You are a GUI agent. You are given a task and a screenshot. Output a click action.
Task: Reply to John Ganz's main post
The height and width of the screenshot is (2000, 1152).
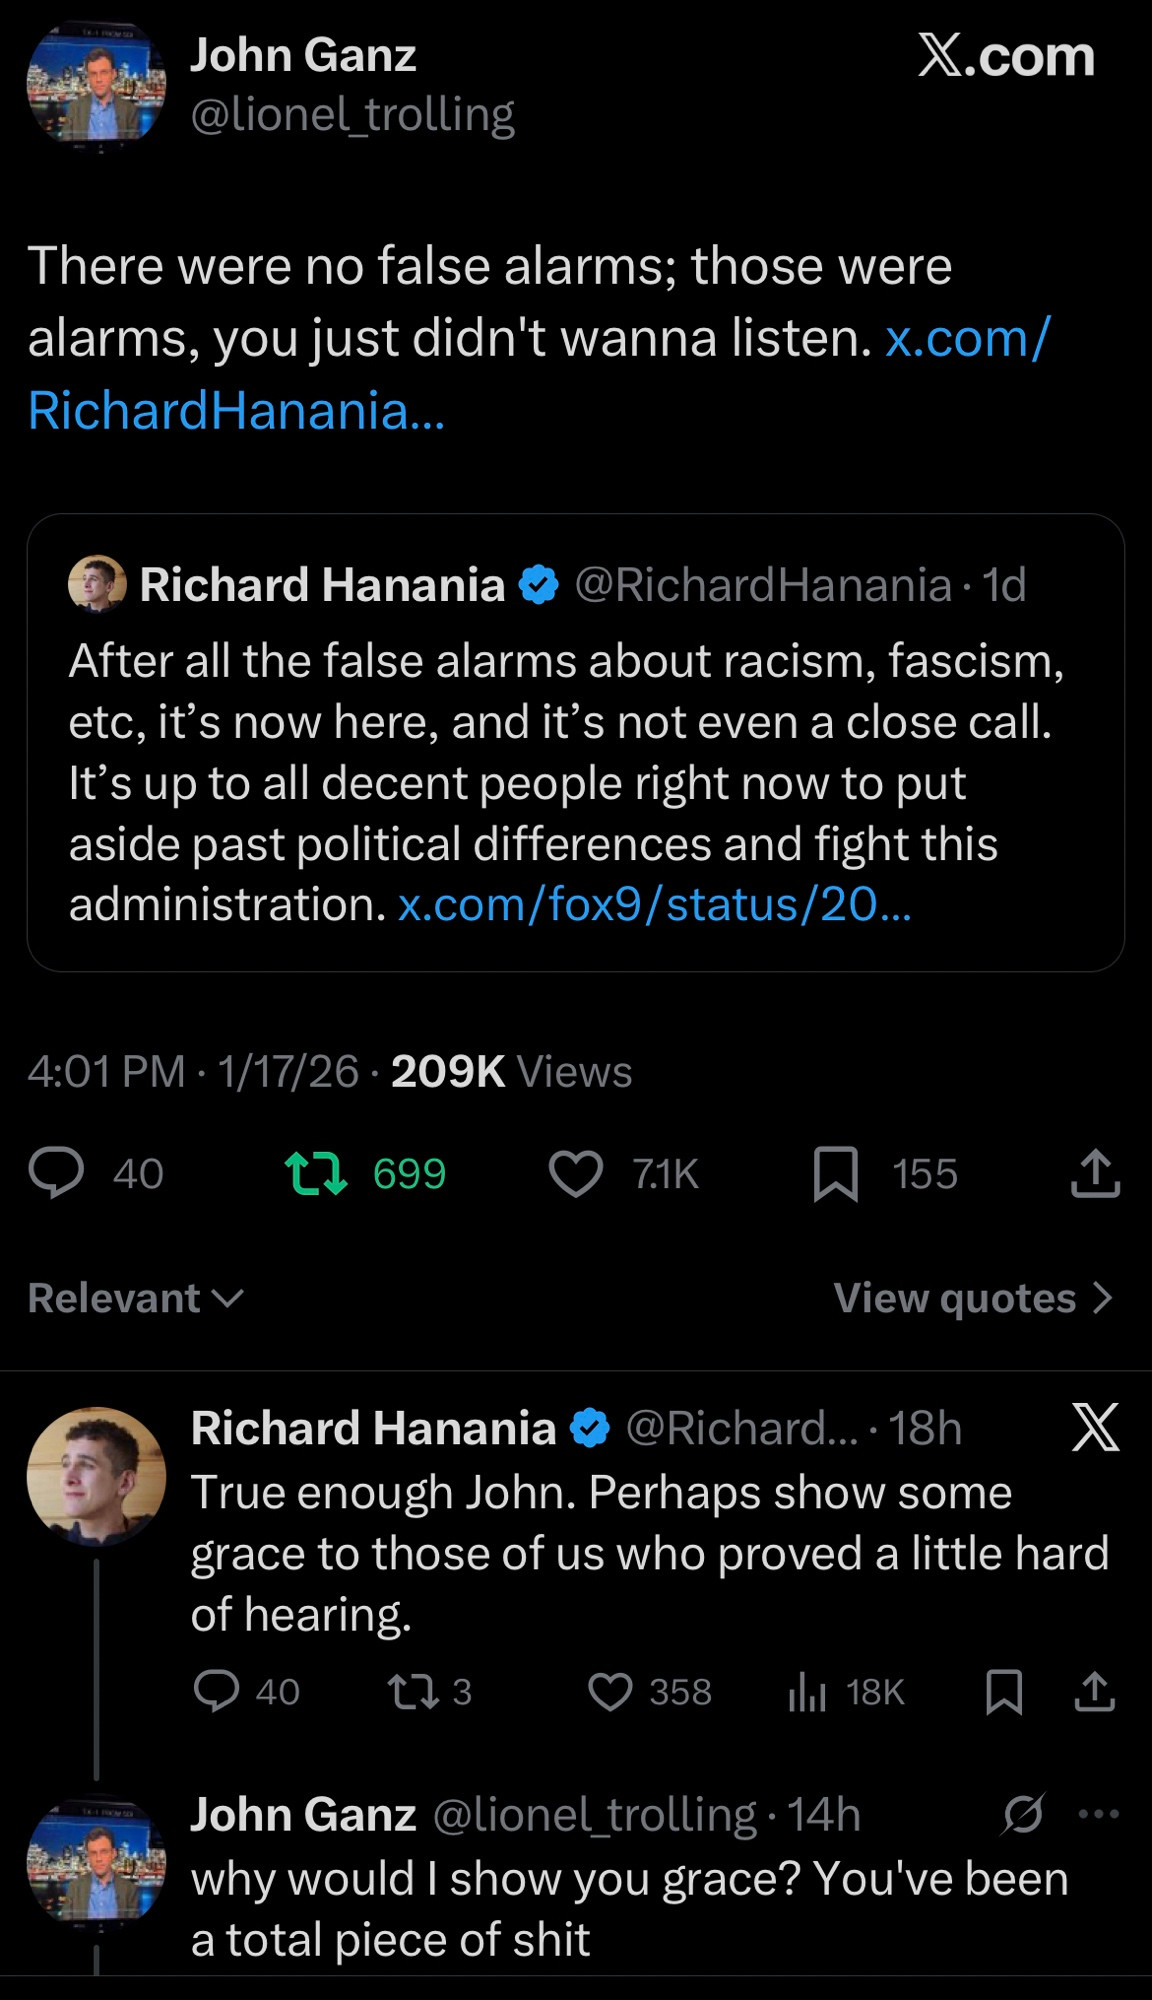56,1173
